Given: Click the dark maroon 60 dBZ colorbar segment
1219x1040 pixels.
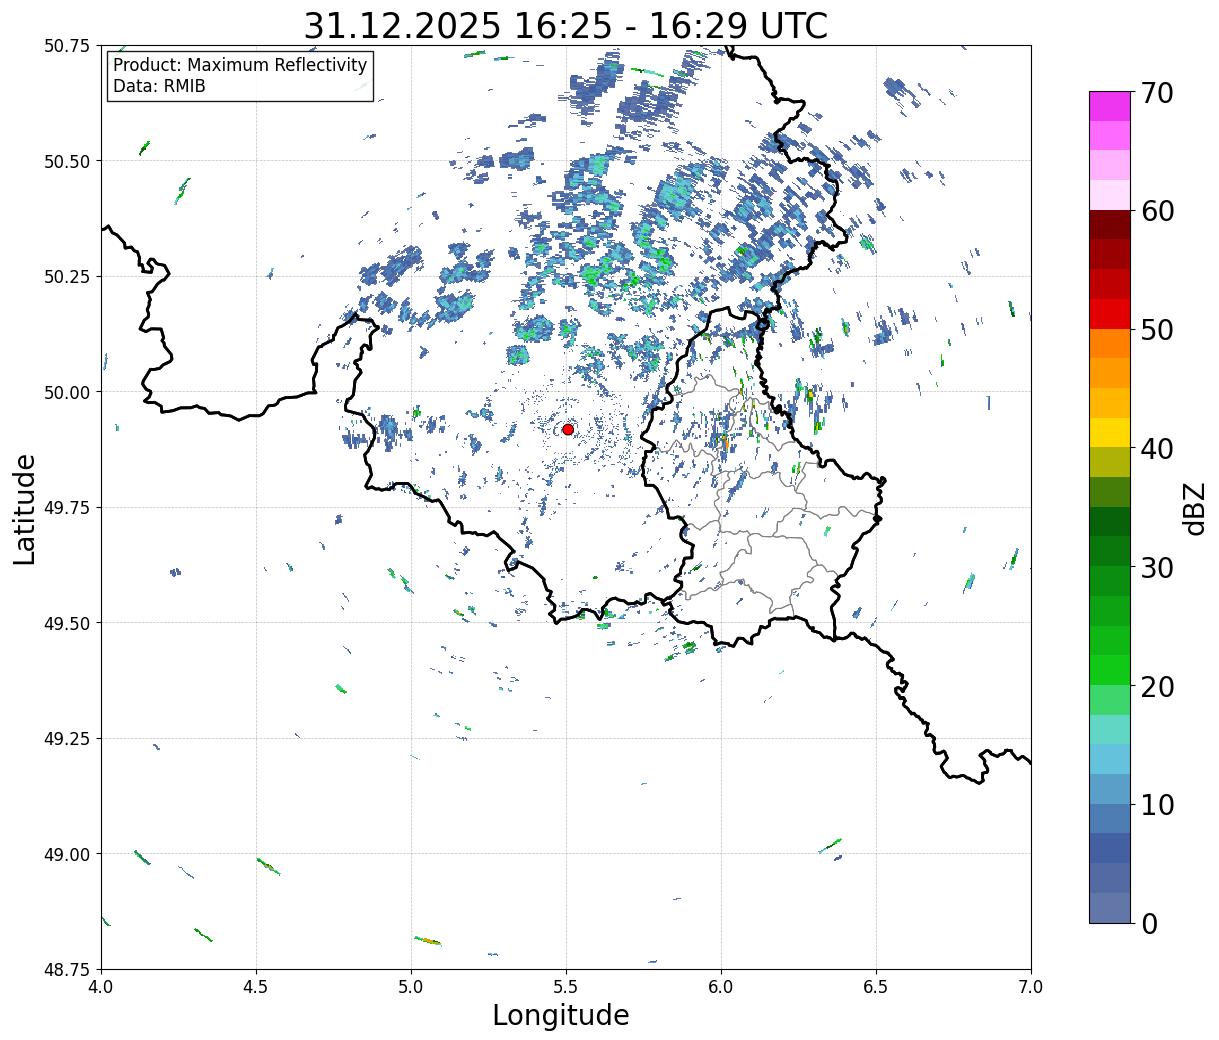Looking at the screenshot, I should 1110,225.
